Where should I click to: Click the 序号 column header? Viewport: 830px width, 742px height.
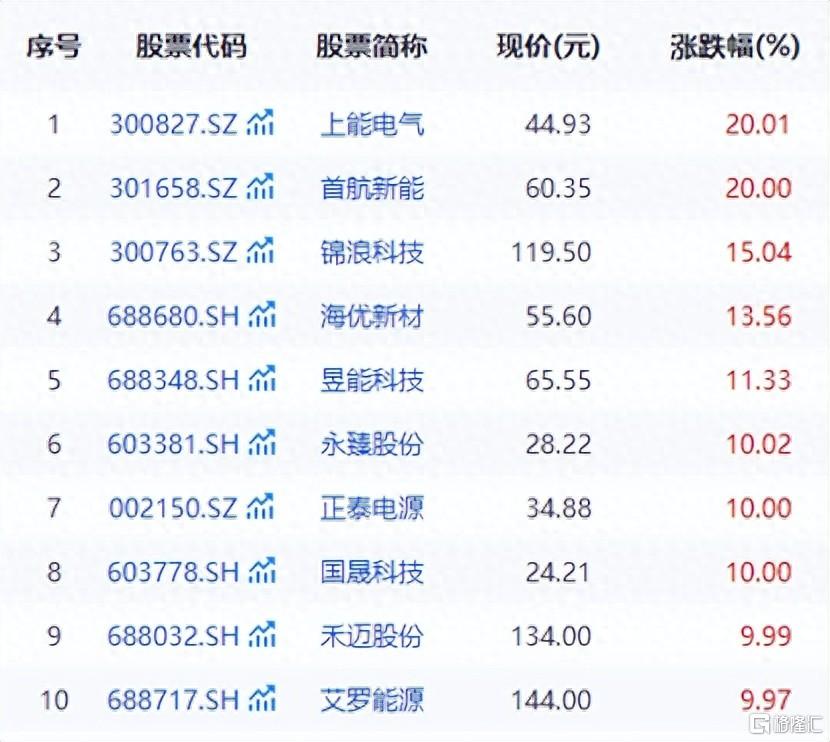[x=54, y=46]
